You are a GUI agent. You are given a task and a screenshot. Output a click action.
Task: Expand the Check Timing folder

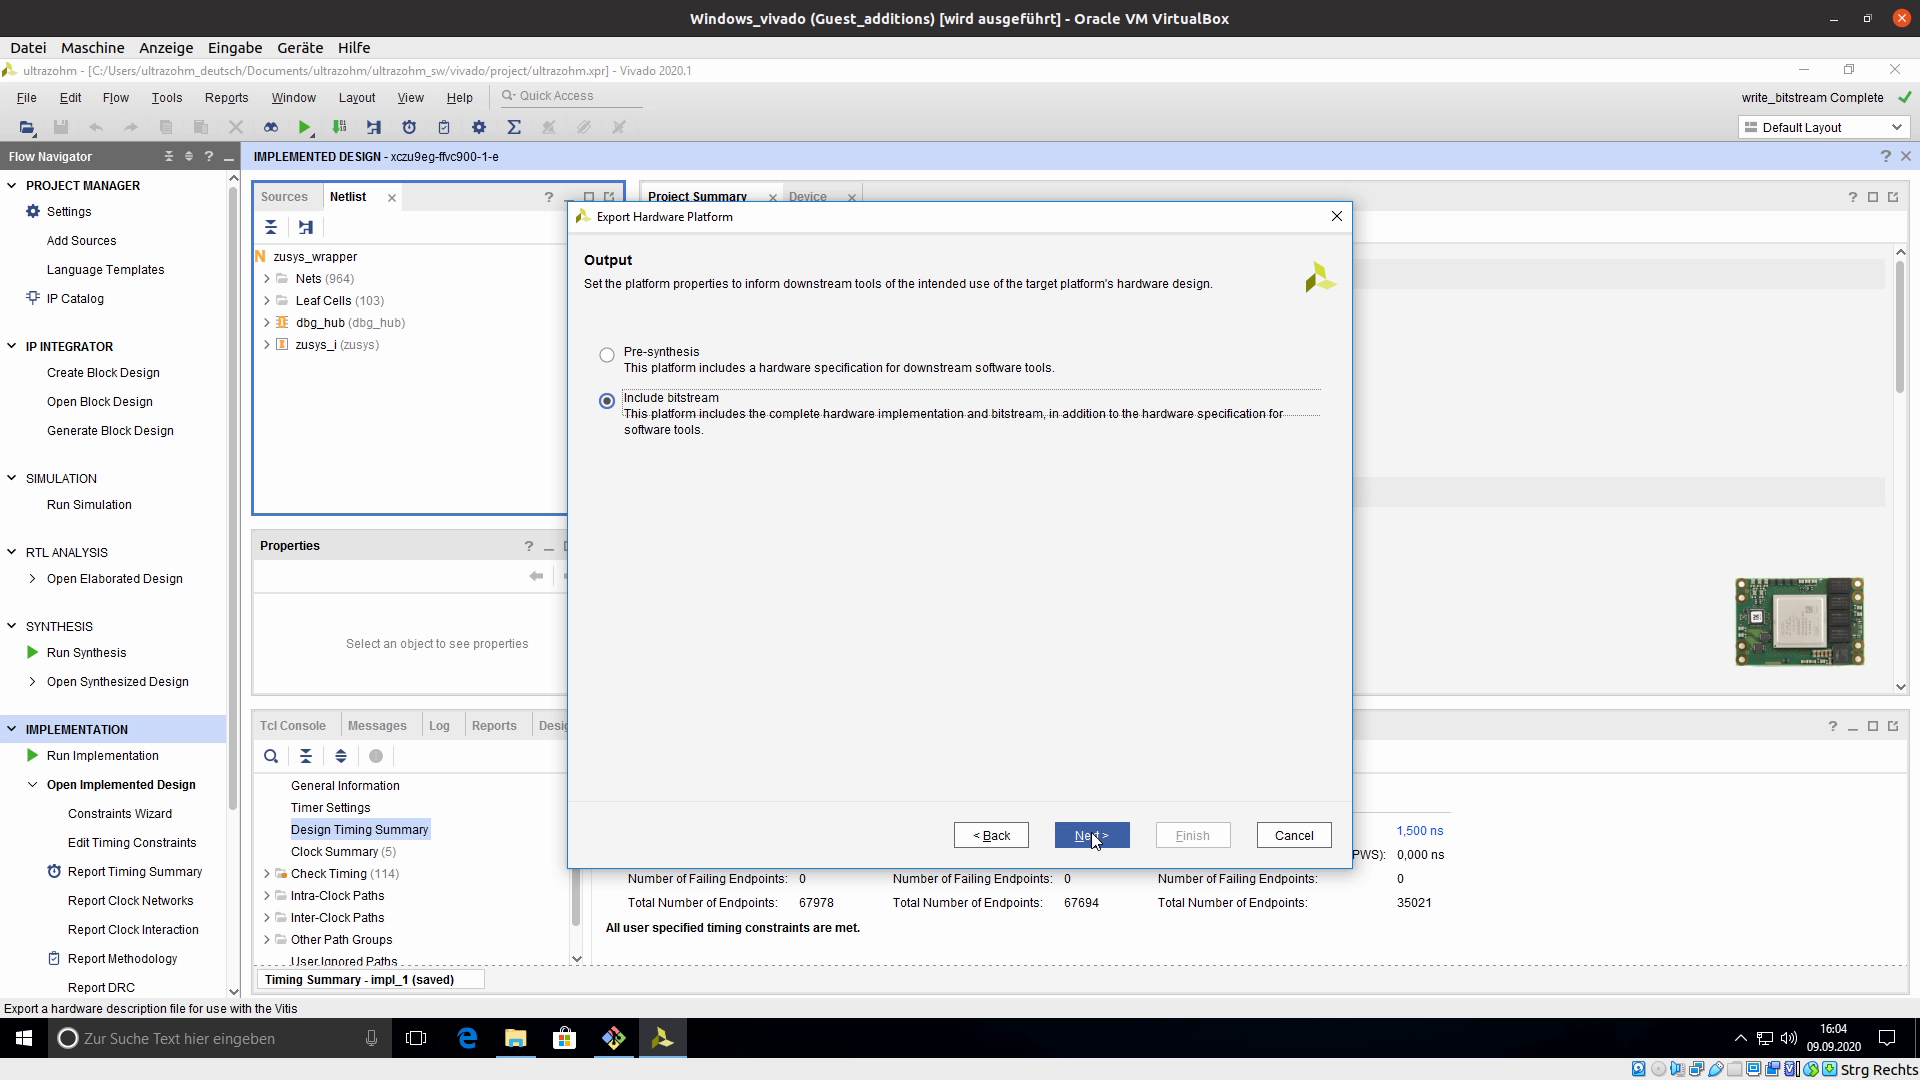[267, 874]
